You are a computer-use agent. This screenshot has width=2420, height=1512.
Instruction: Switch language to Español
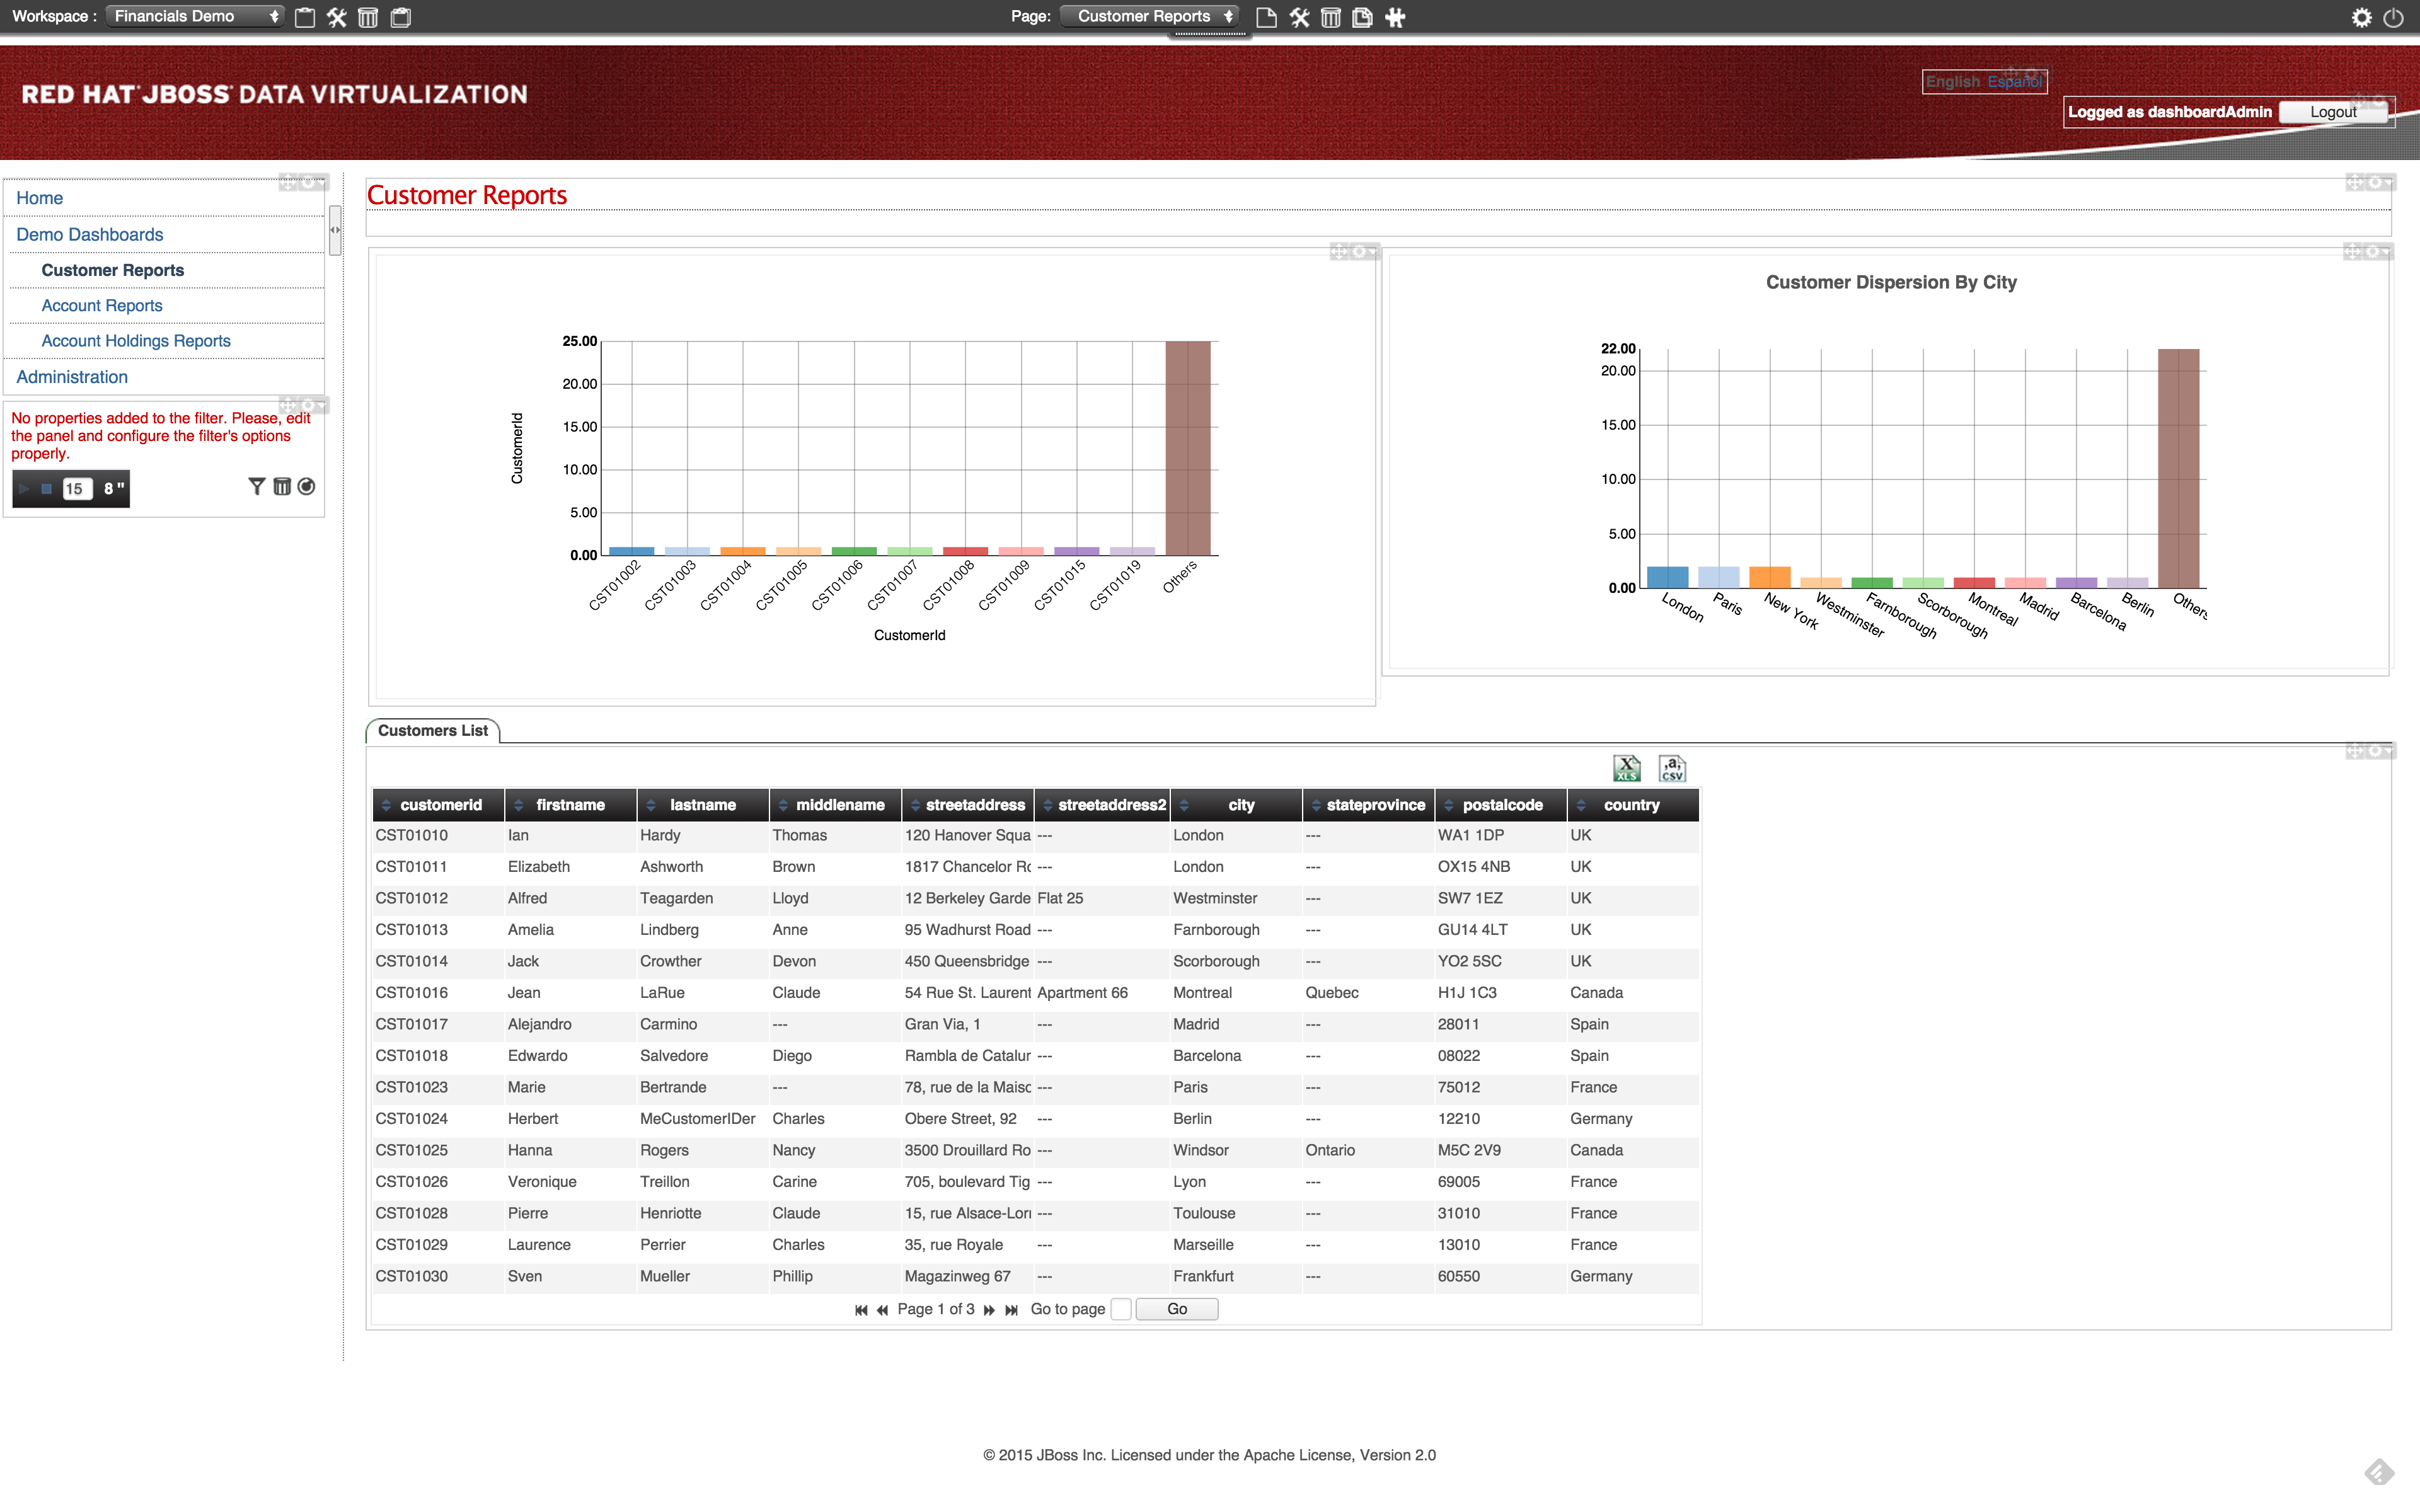point(2014,82)
